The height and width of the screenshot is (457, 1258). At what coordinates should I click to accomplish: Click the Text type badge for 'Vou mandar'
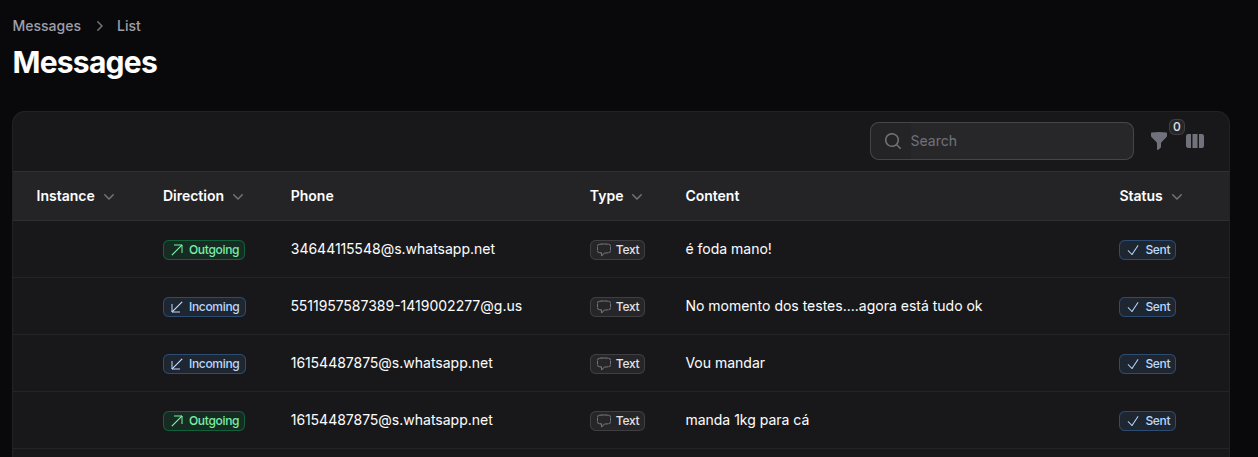617,364
